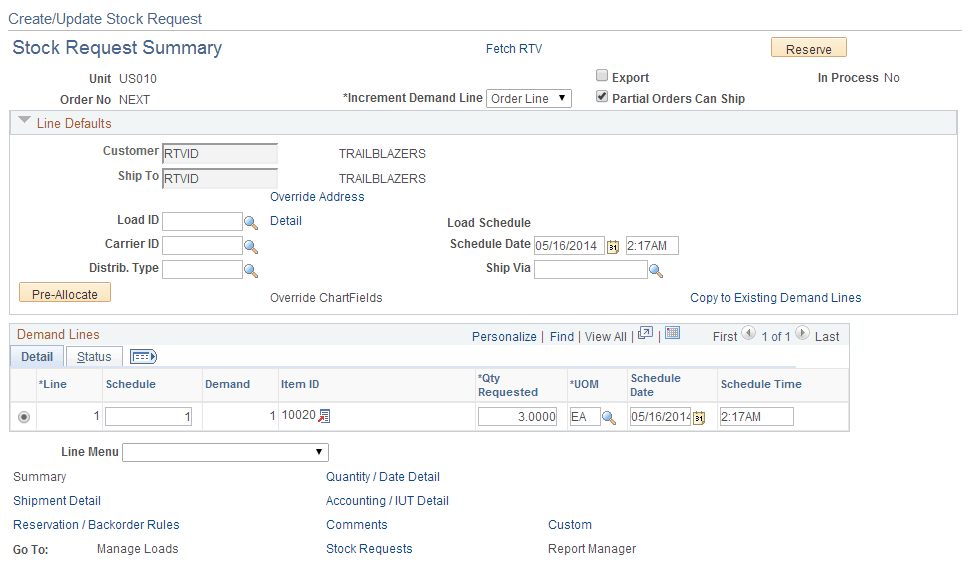Click the Item ID column header
977x568 pixels.
300,384
